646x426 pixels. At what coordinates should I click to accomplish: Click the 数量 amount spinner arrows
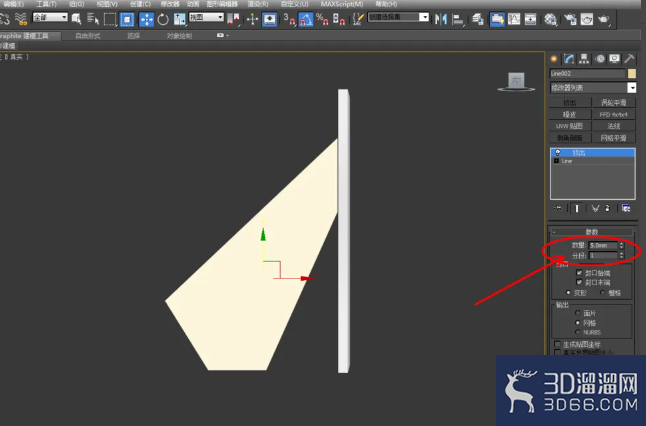point(622,245)
